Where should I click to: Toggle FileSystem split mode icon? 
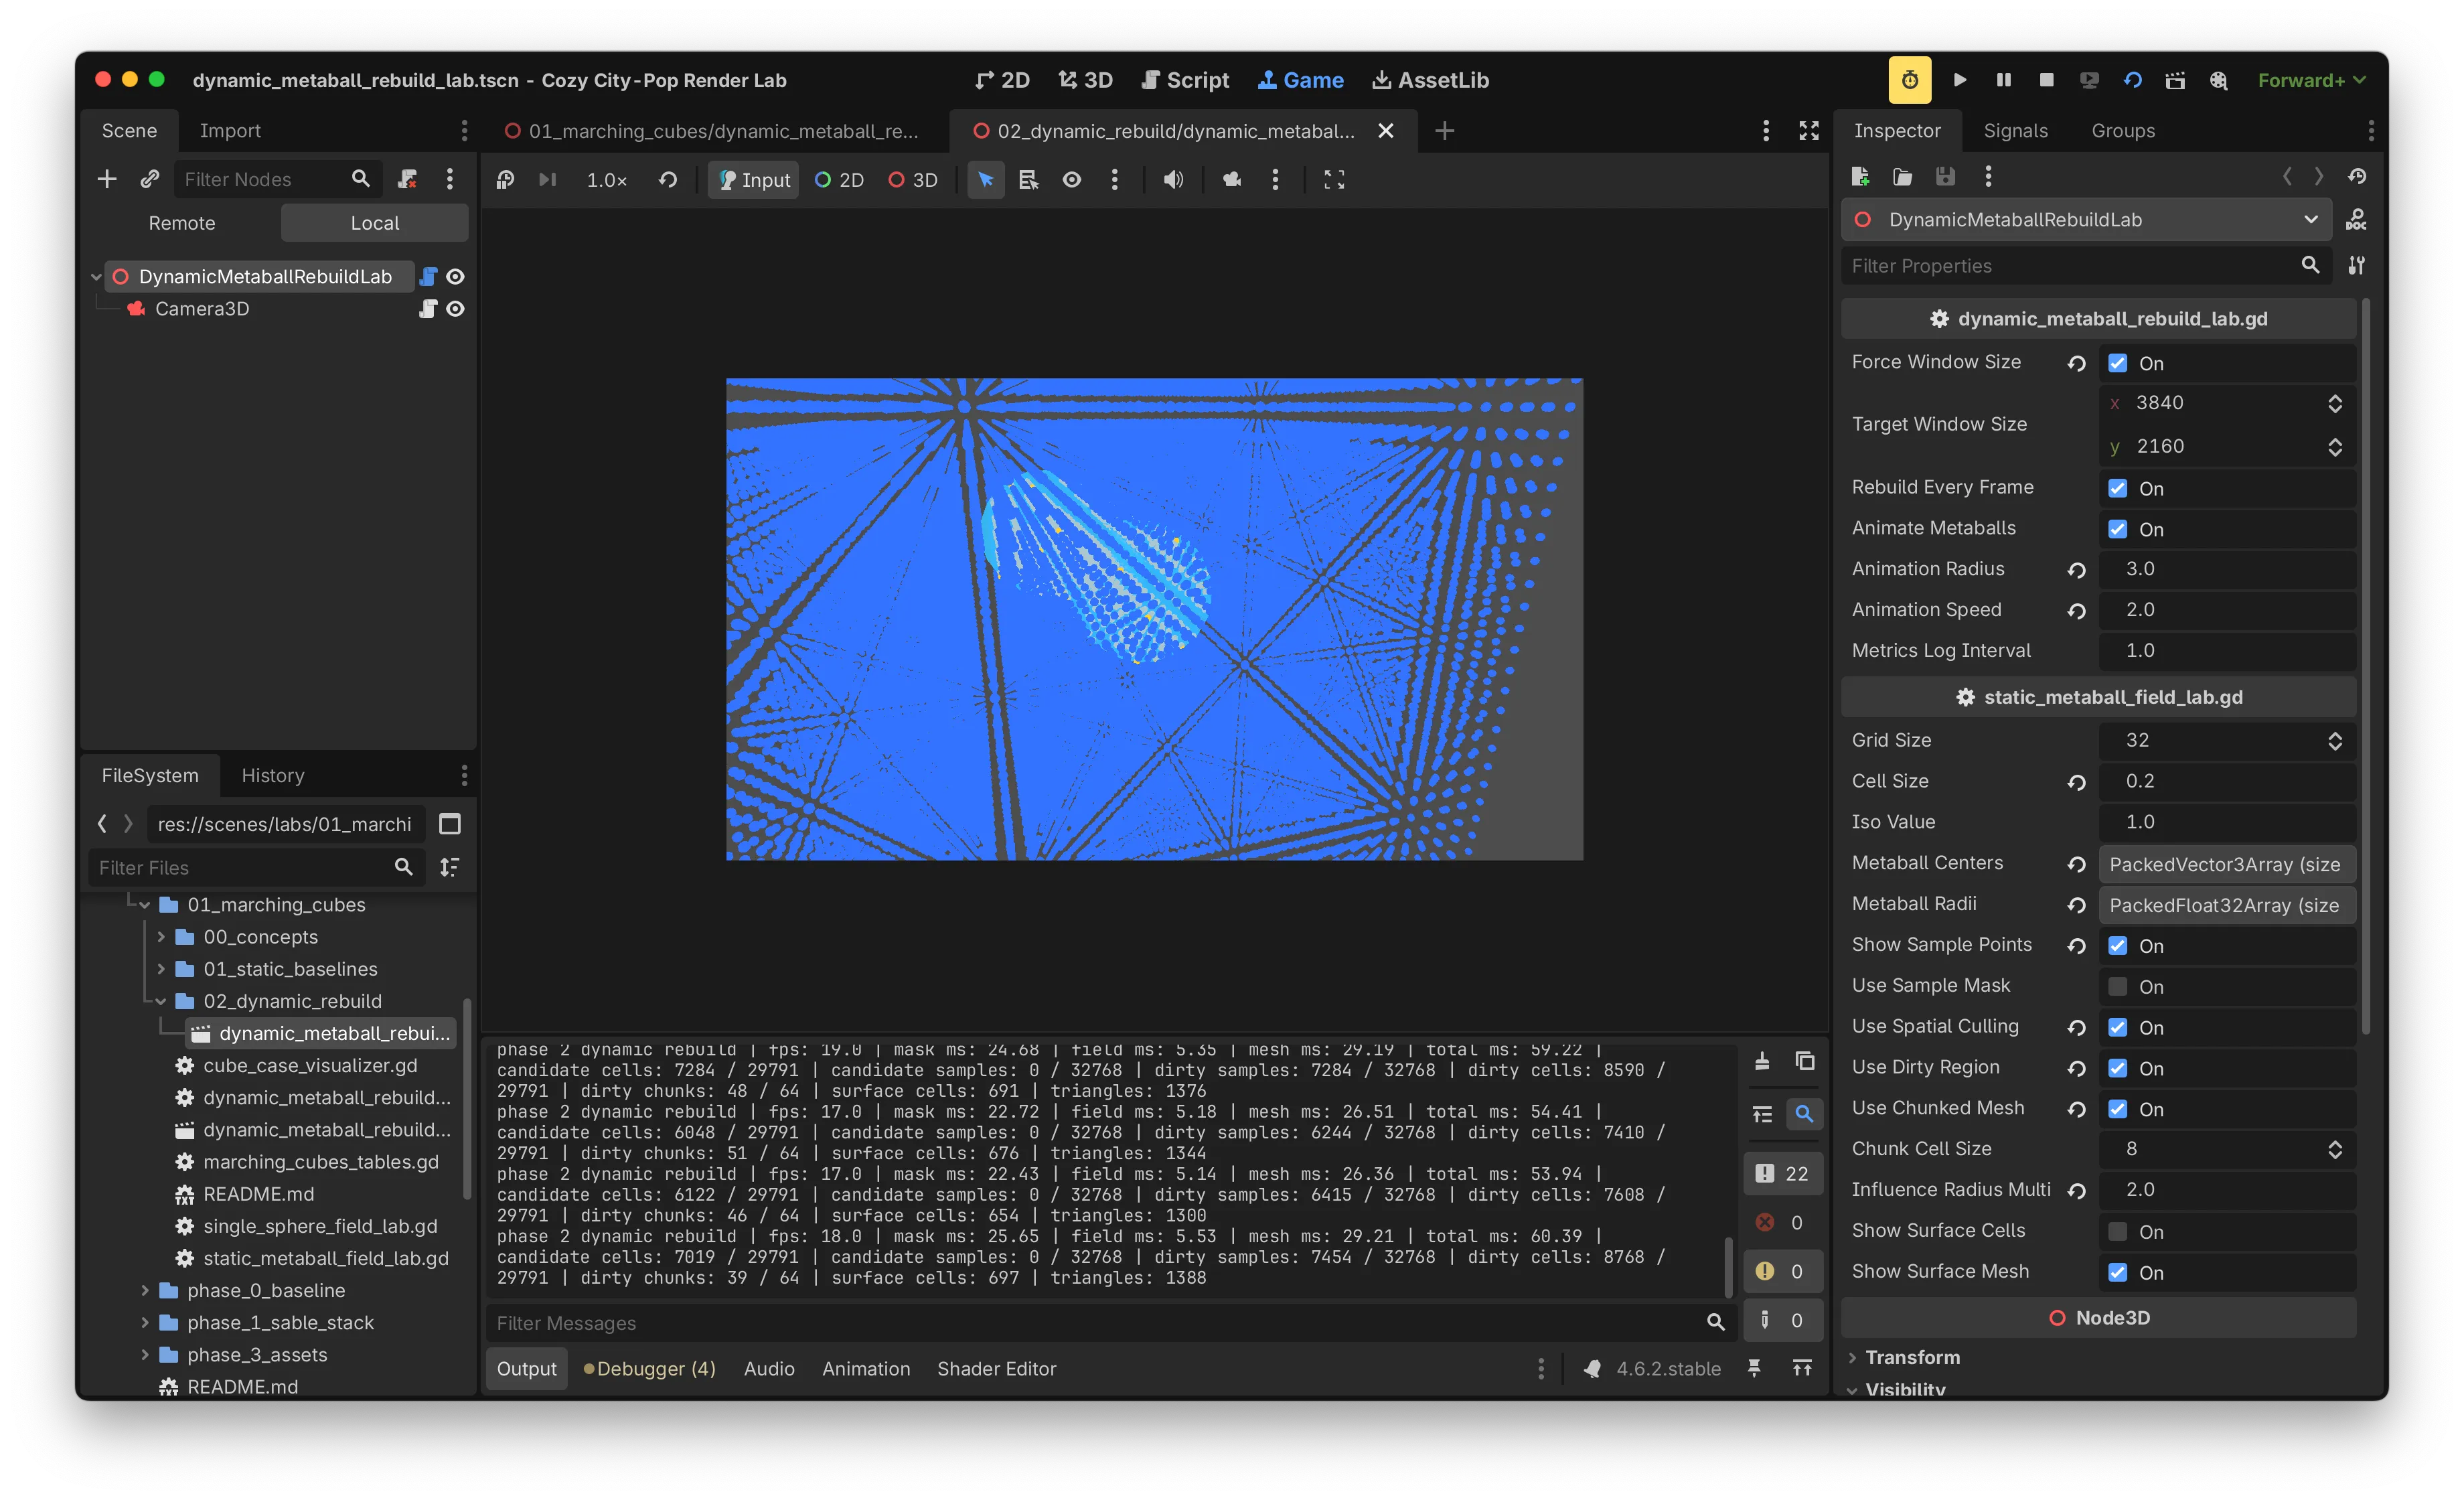point(450,824)
